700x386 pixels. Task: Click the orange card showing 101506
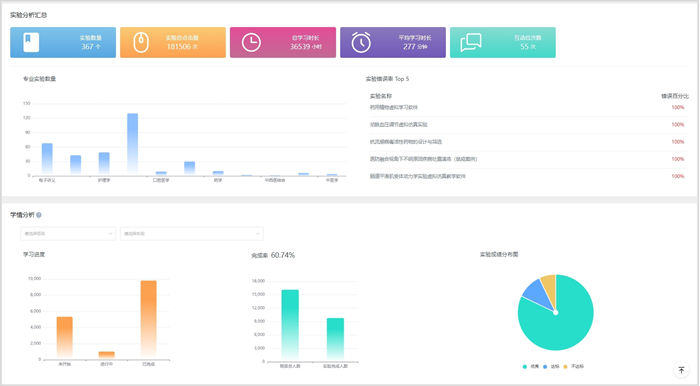(x=173, y=42)
